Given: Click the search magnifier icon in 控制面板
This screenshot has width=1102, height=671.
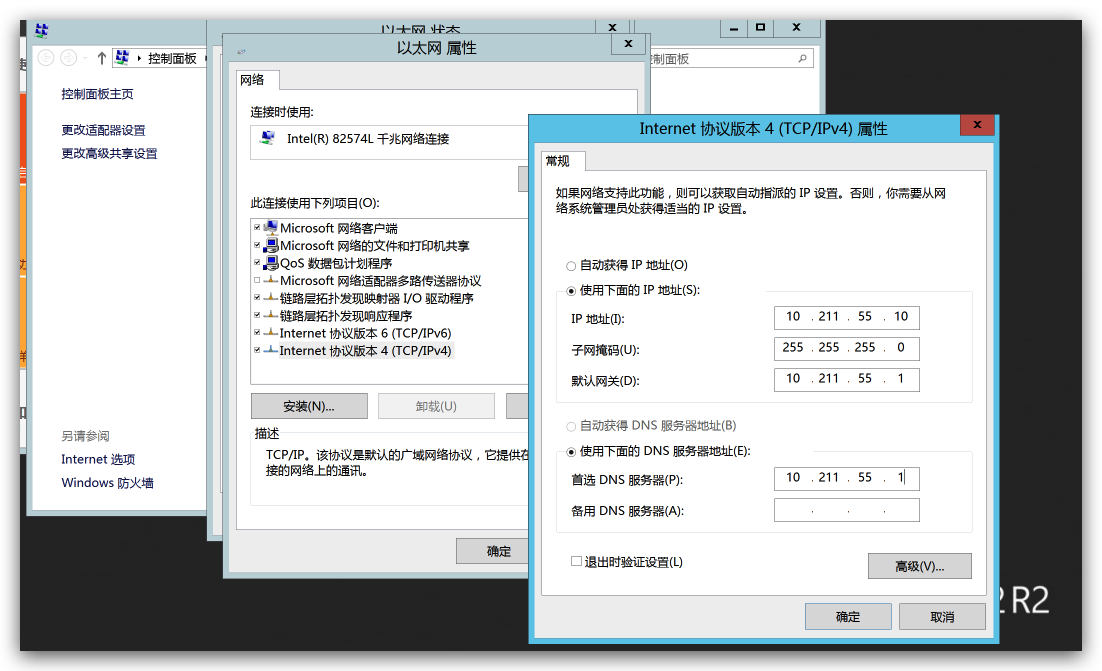Looking at the screenshot, I should tap(802, 60).
